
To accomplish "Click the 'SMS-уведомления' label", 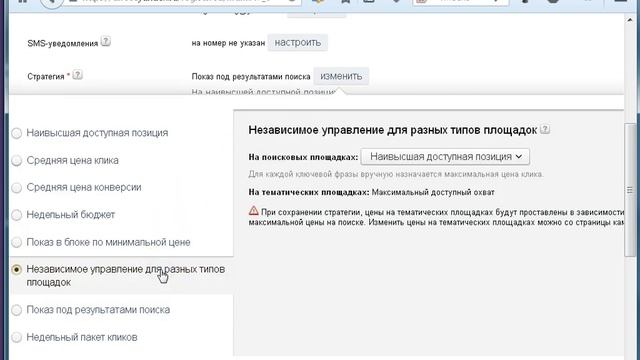I will tap(62, 44).
